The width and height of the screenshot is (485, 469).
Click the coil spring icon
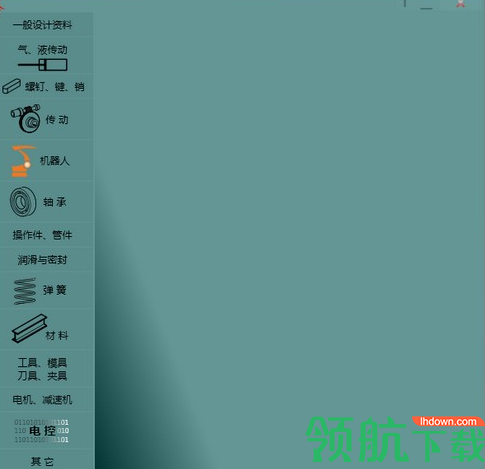(25, 291)
